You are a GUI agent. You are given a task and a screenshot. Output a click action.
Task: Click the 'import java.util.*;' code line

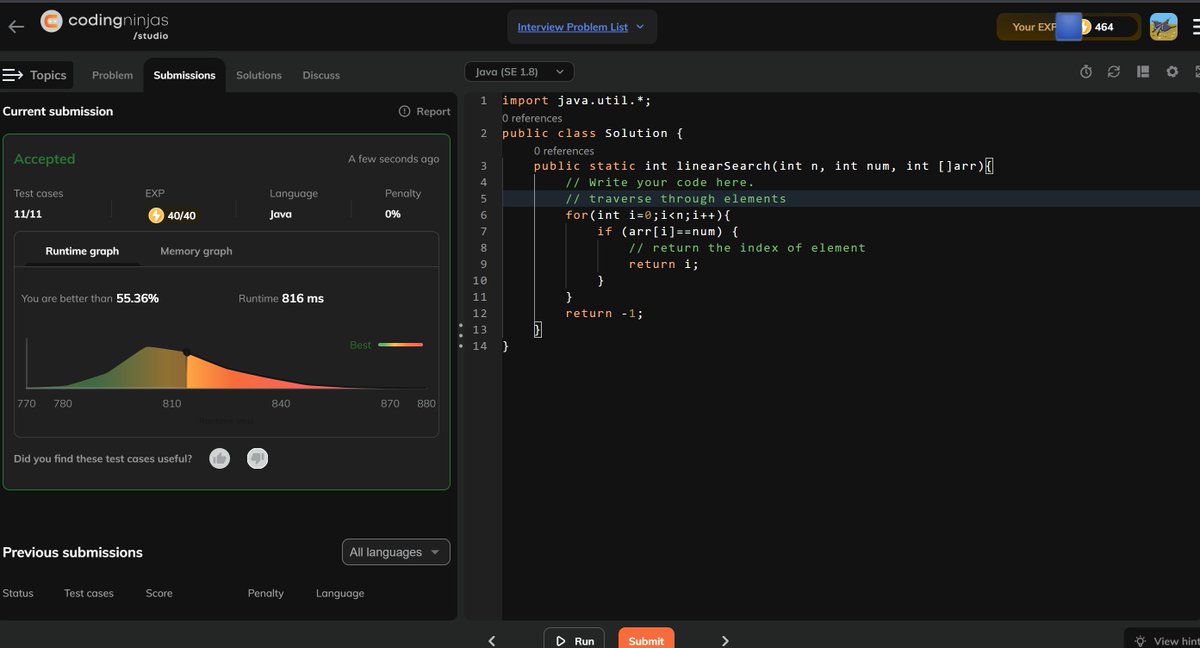577,100
